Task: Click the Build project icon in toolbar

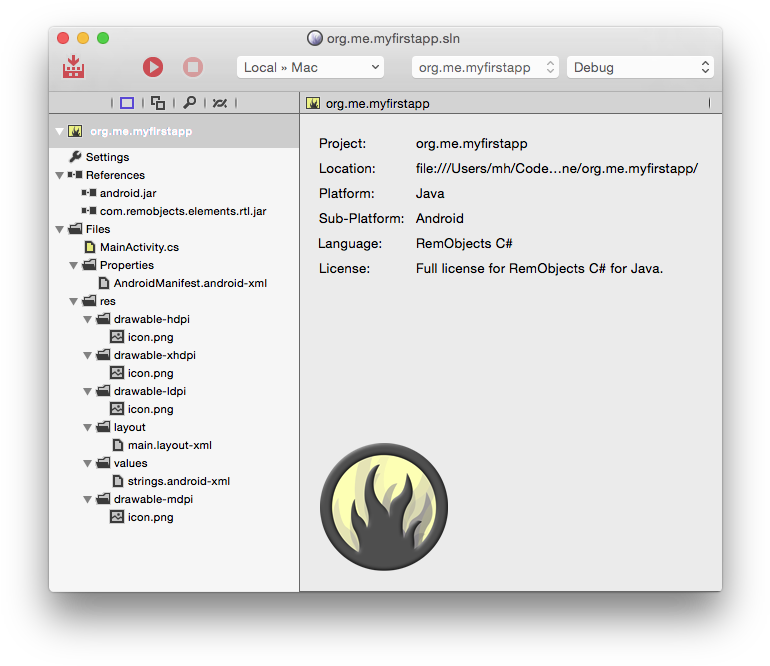Action: tap(73, 67)
